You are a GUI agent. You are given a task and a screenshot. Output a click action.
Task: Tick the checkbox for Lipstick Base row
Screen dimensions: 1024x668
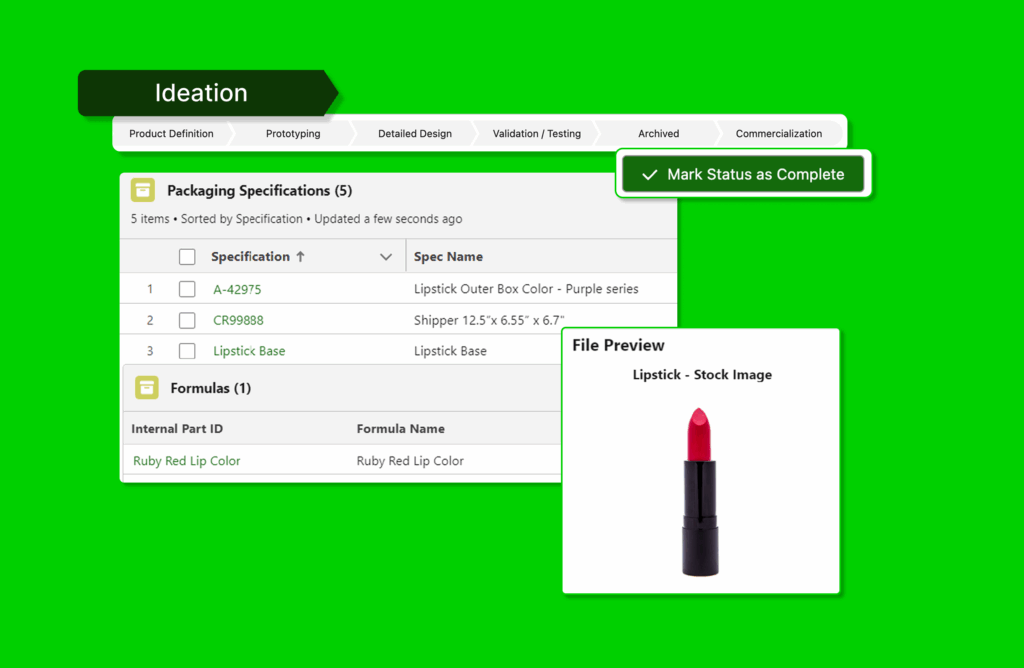187,351
